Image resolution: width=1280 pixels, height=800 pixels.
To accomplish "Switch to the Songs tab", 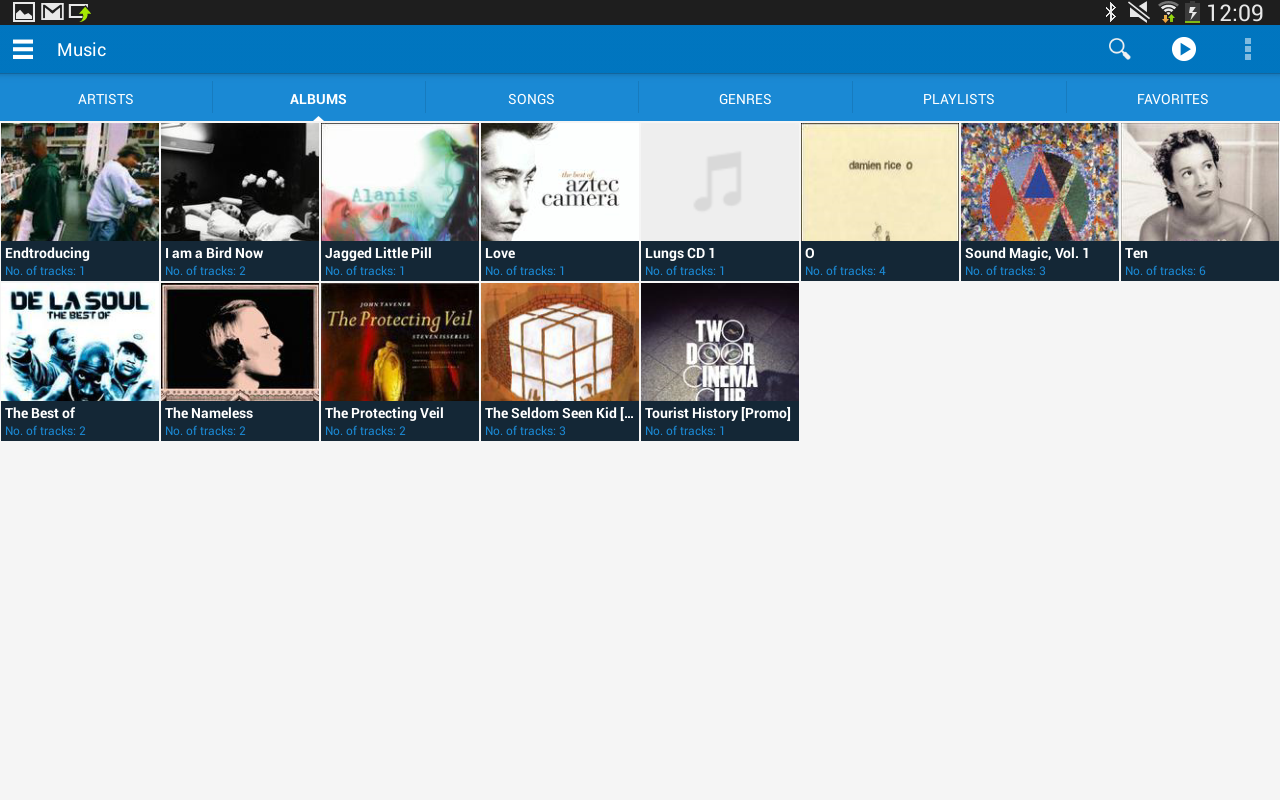I will click(531, 99).
